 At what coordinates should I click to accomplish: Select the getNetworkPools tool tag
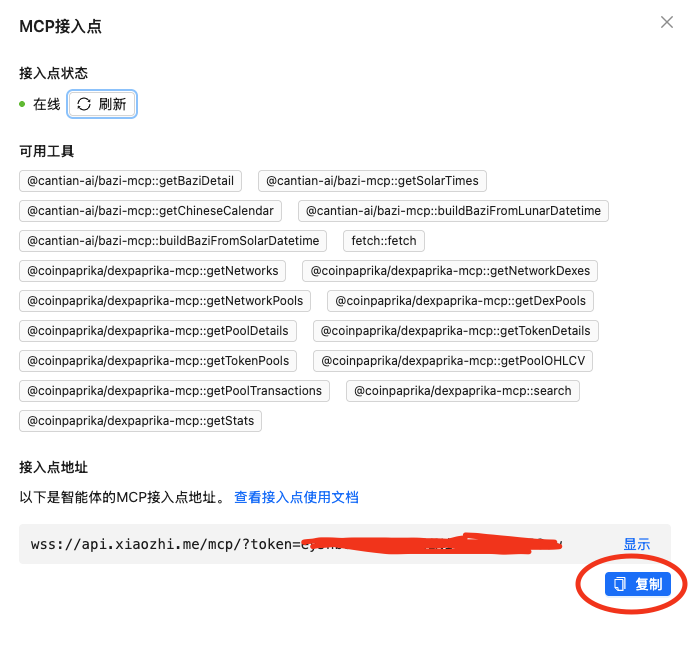(x=165, y=301)
